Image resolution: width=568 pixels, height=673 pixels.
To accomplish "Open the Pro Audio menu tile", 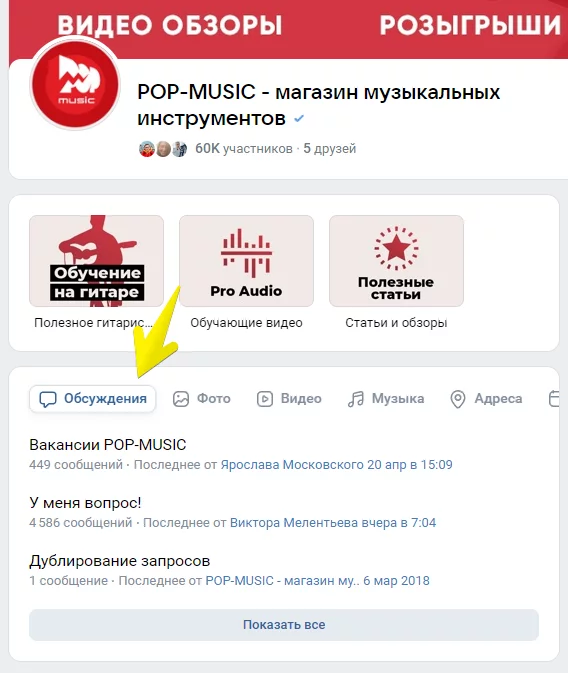I will pos(246,261).
